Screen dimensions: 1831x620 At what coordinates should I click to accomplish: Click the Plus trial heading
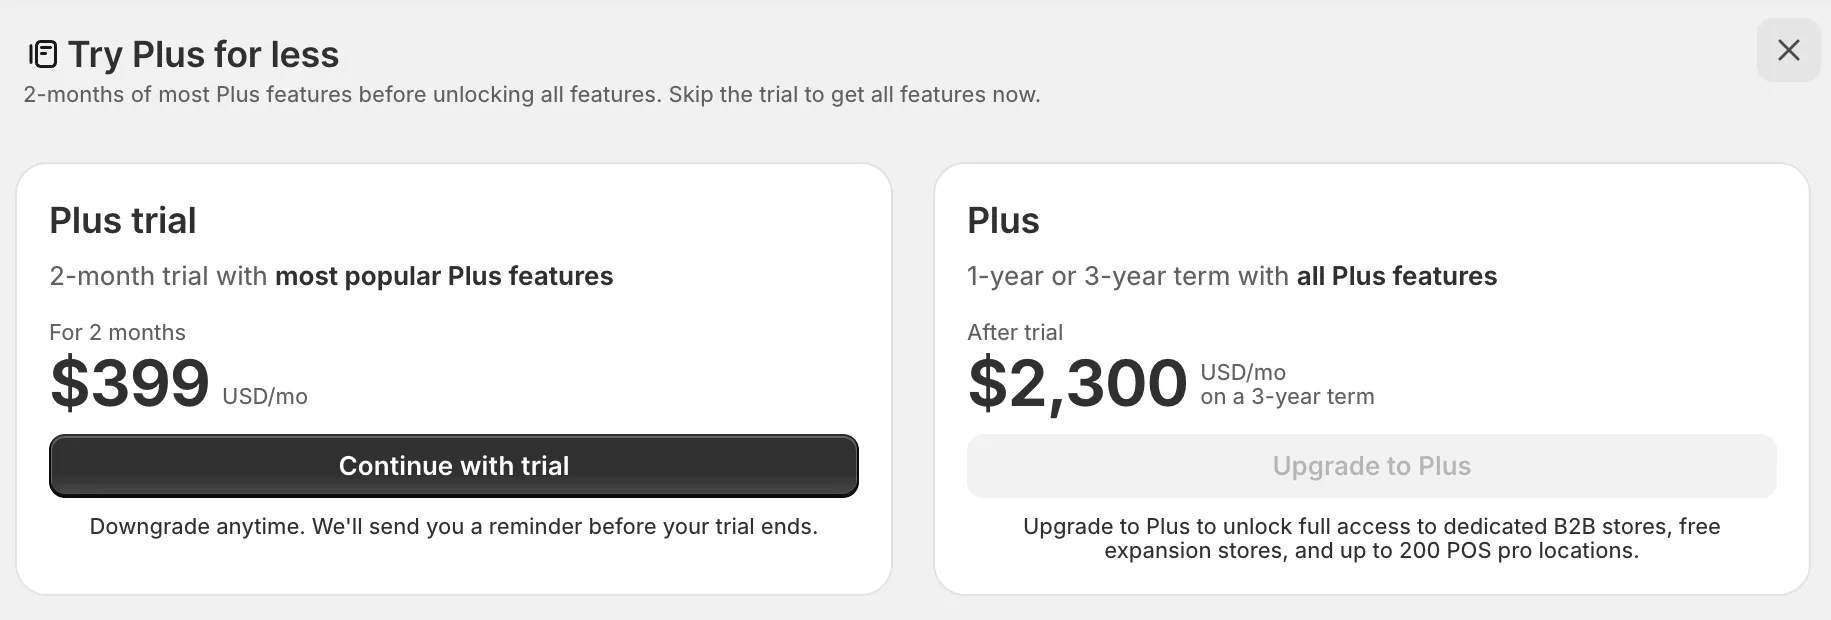coord(122,221)
